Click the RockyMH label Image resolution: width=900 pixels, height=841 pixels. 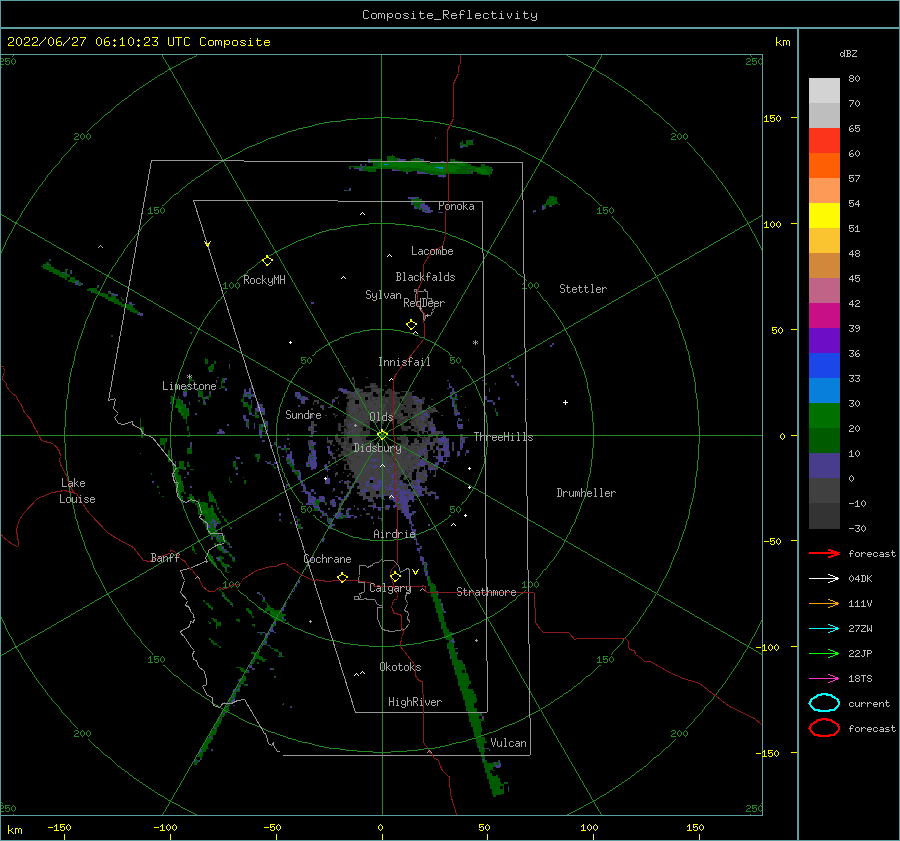point(264,280)
